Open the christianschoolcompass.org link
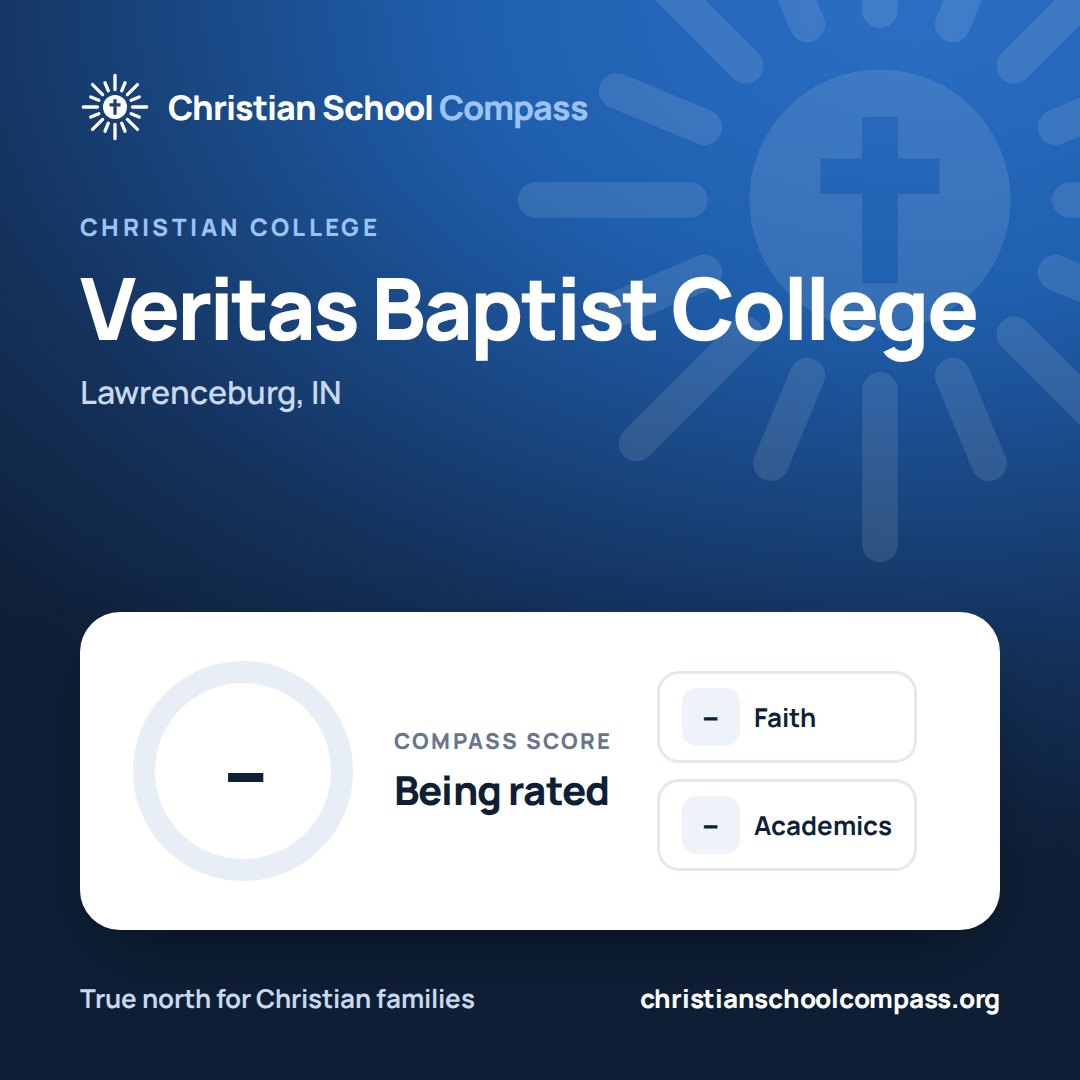 (820, 999)
